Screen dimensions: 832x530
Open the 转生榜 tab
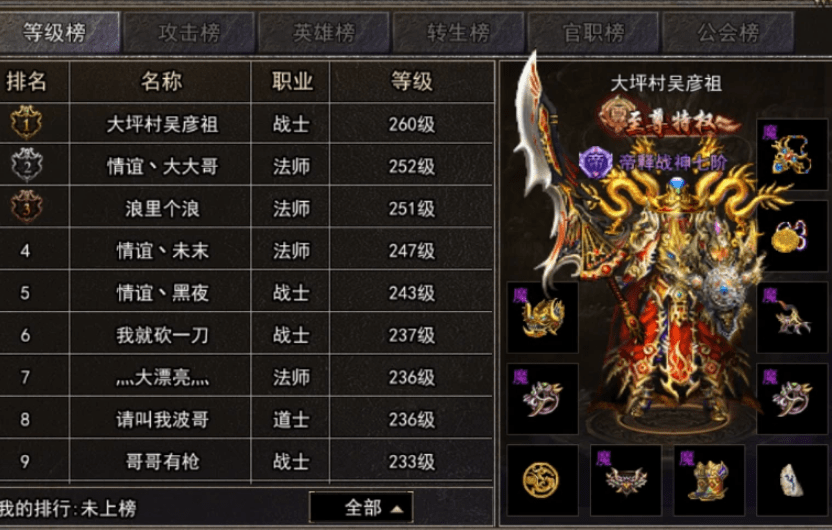pos(458,33)
